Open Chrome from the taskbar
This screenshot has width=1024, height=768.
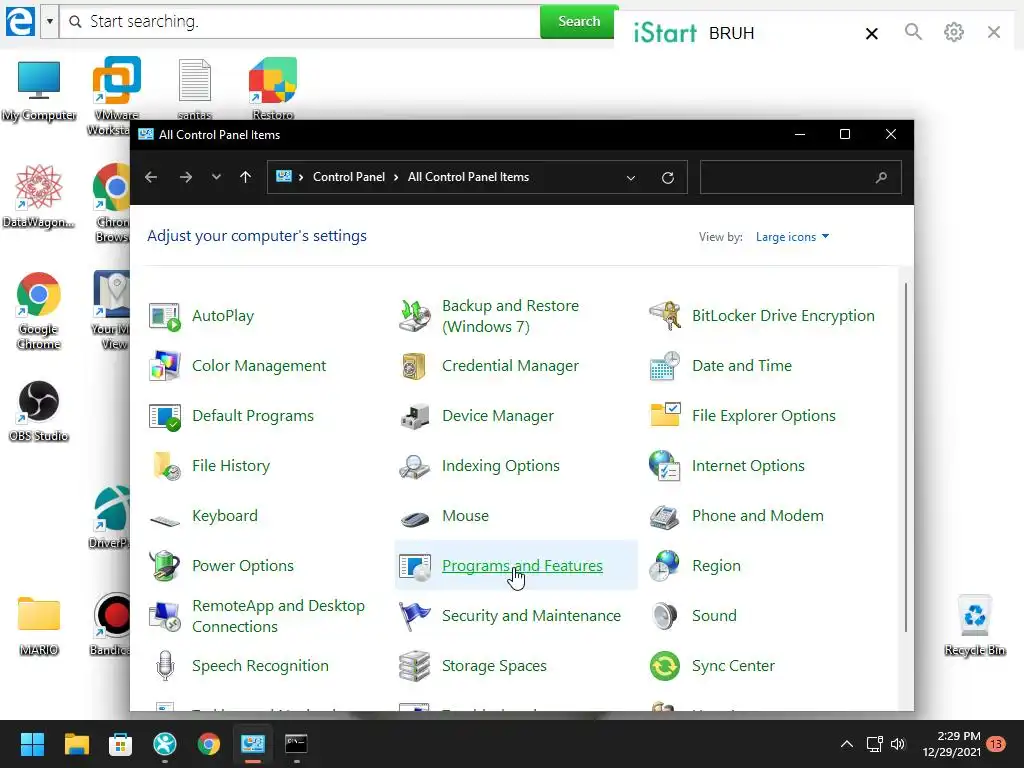(x=208, y=744)
